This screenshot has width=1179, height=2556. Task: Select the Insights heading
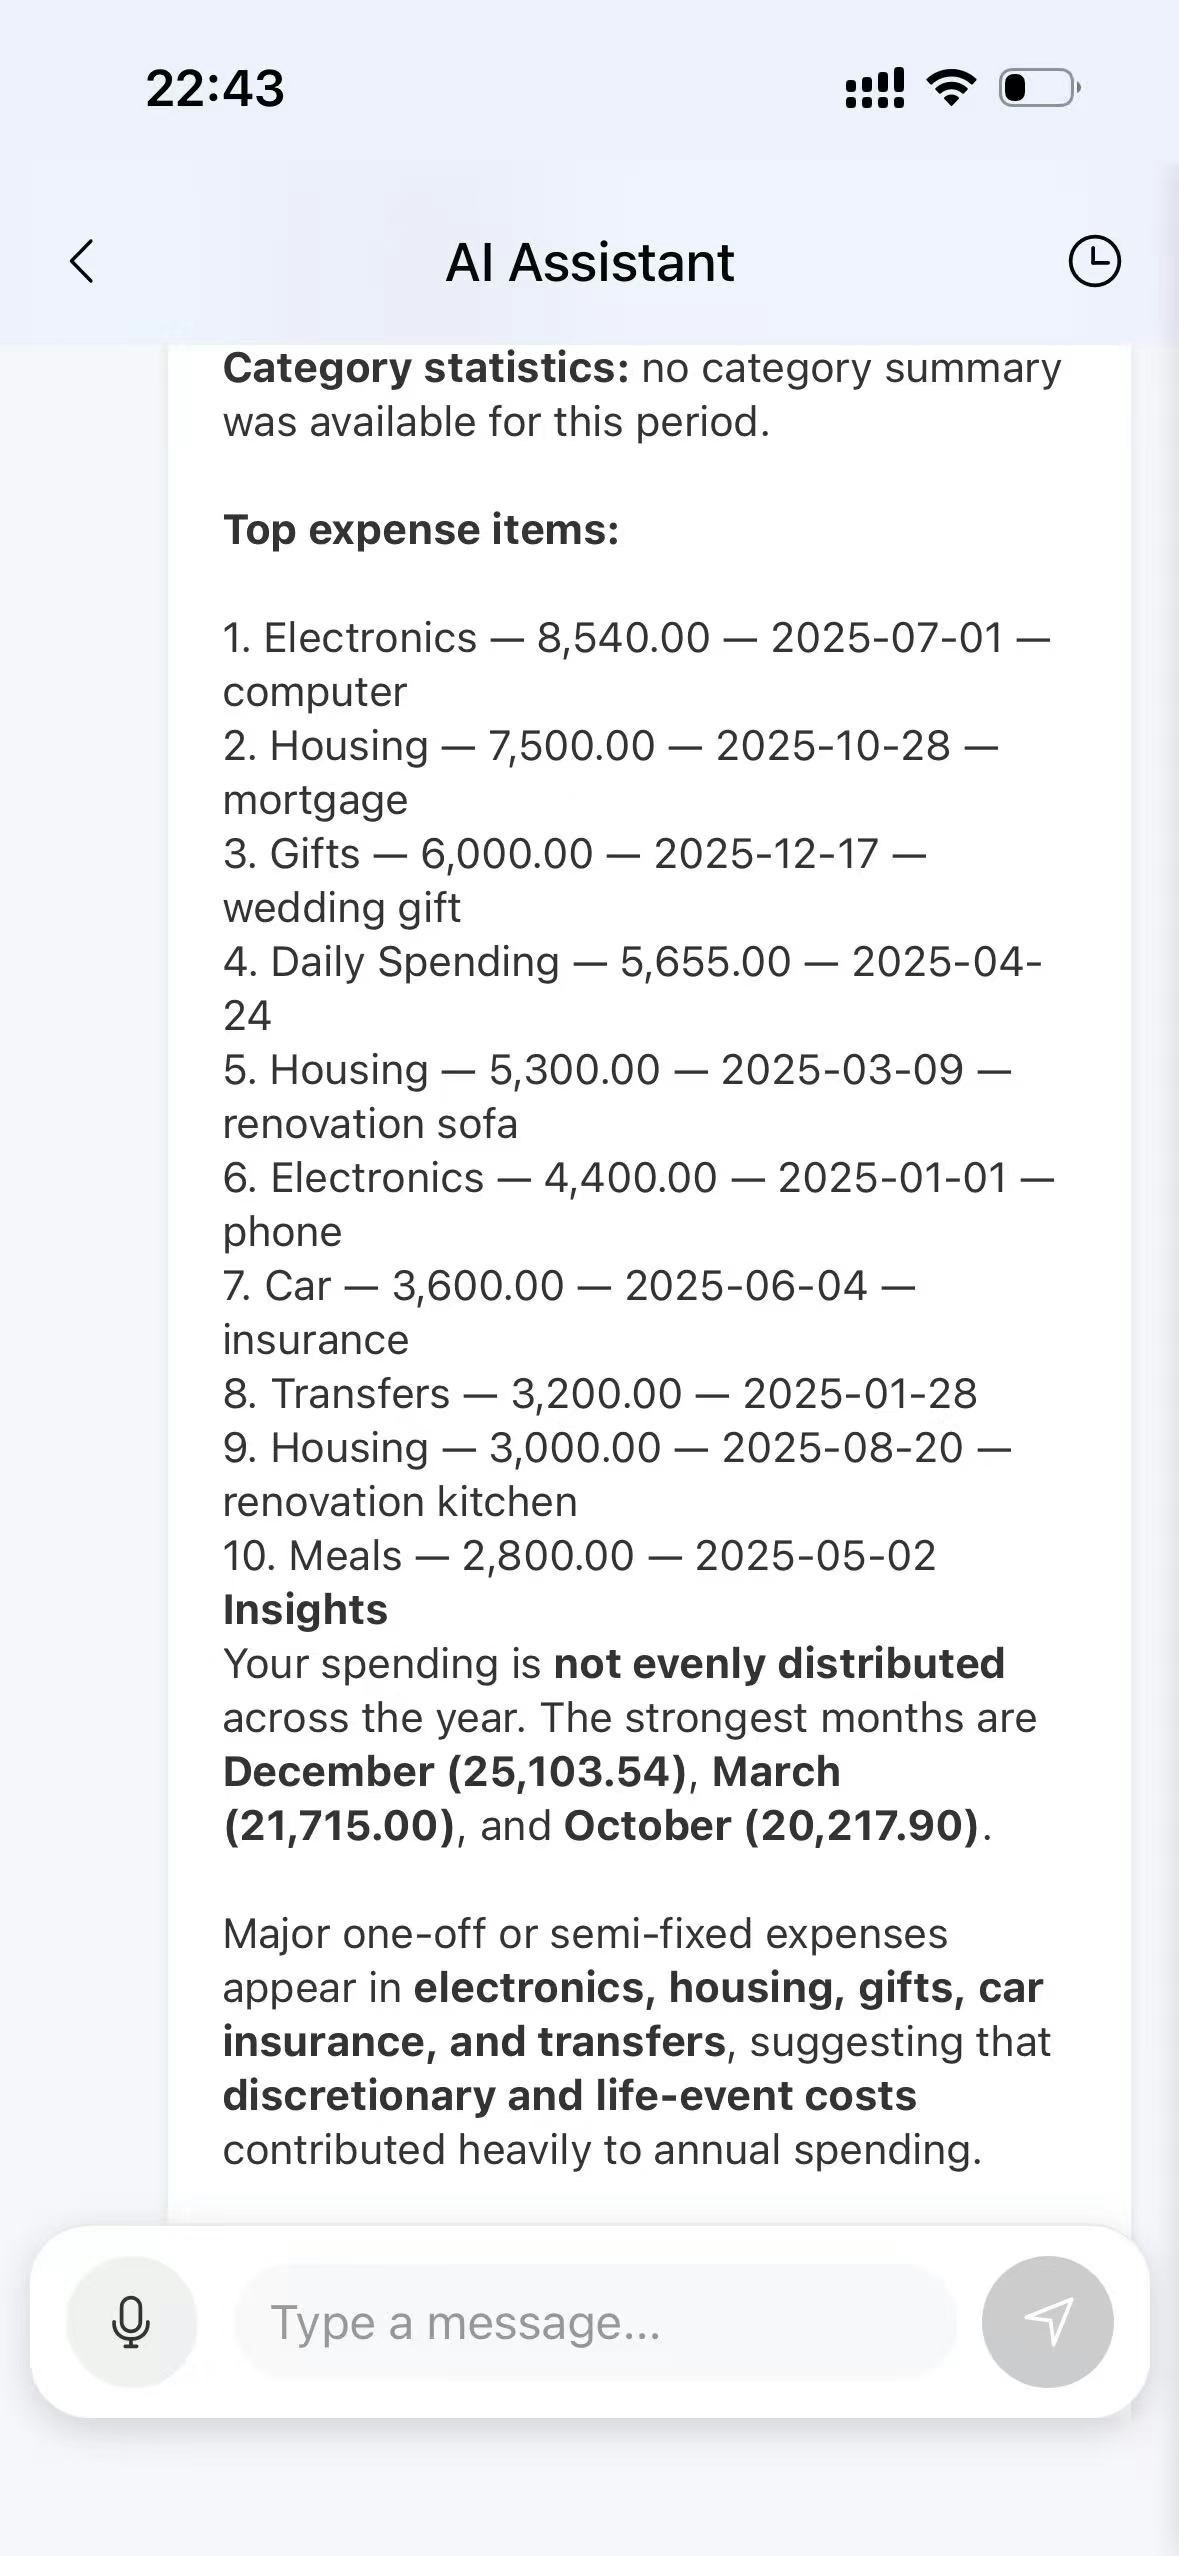click(x=305, y=1610)
